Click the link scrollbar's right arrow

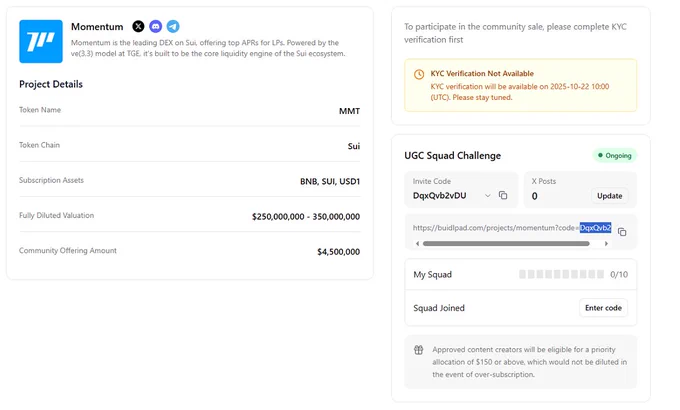point(606,244)
